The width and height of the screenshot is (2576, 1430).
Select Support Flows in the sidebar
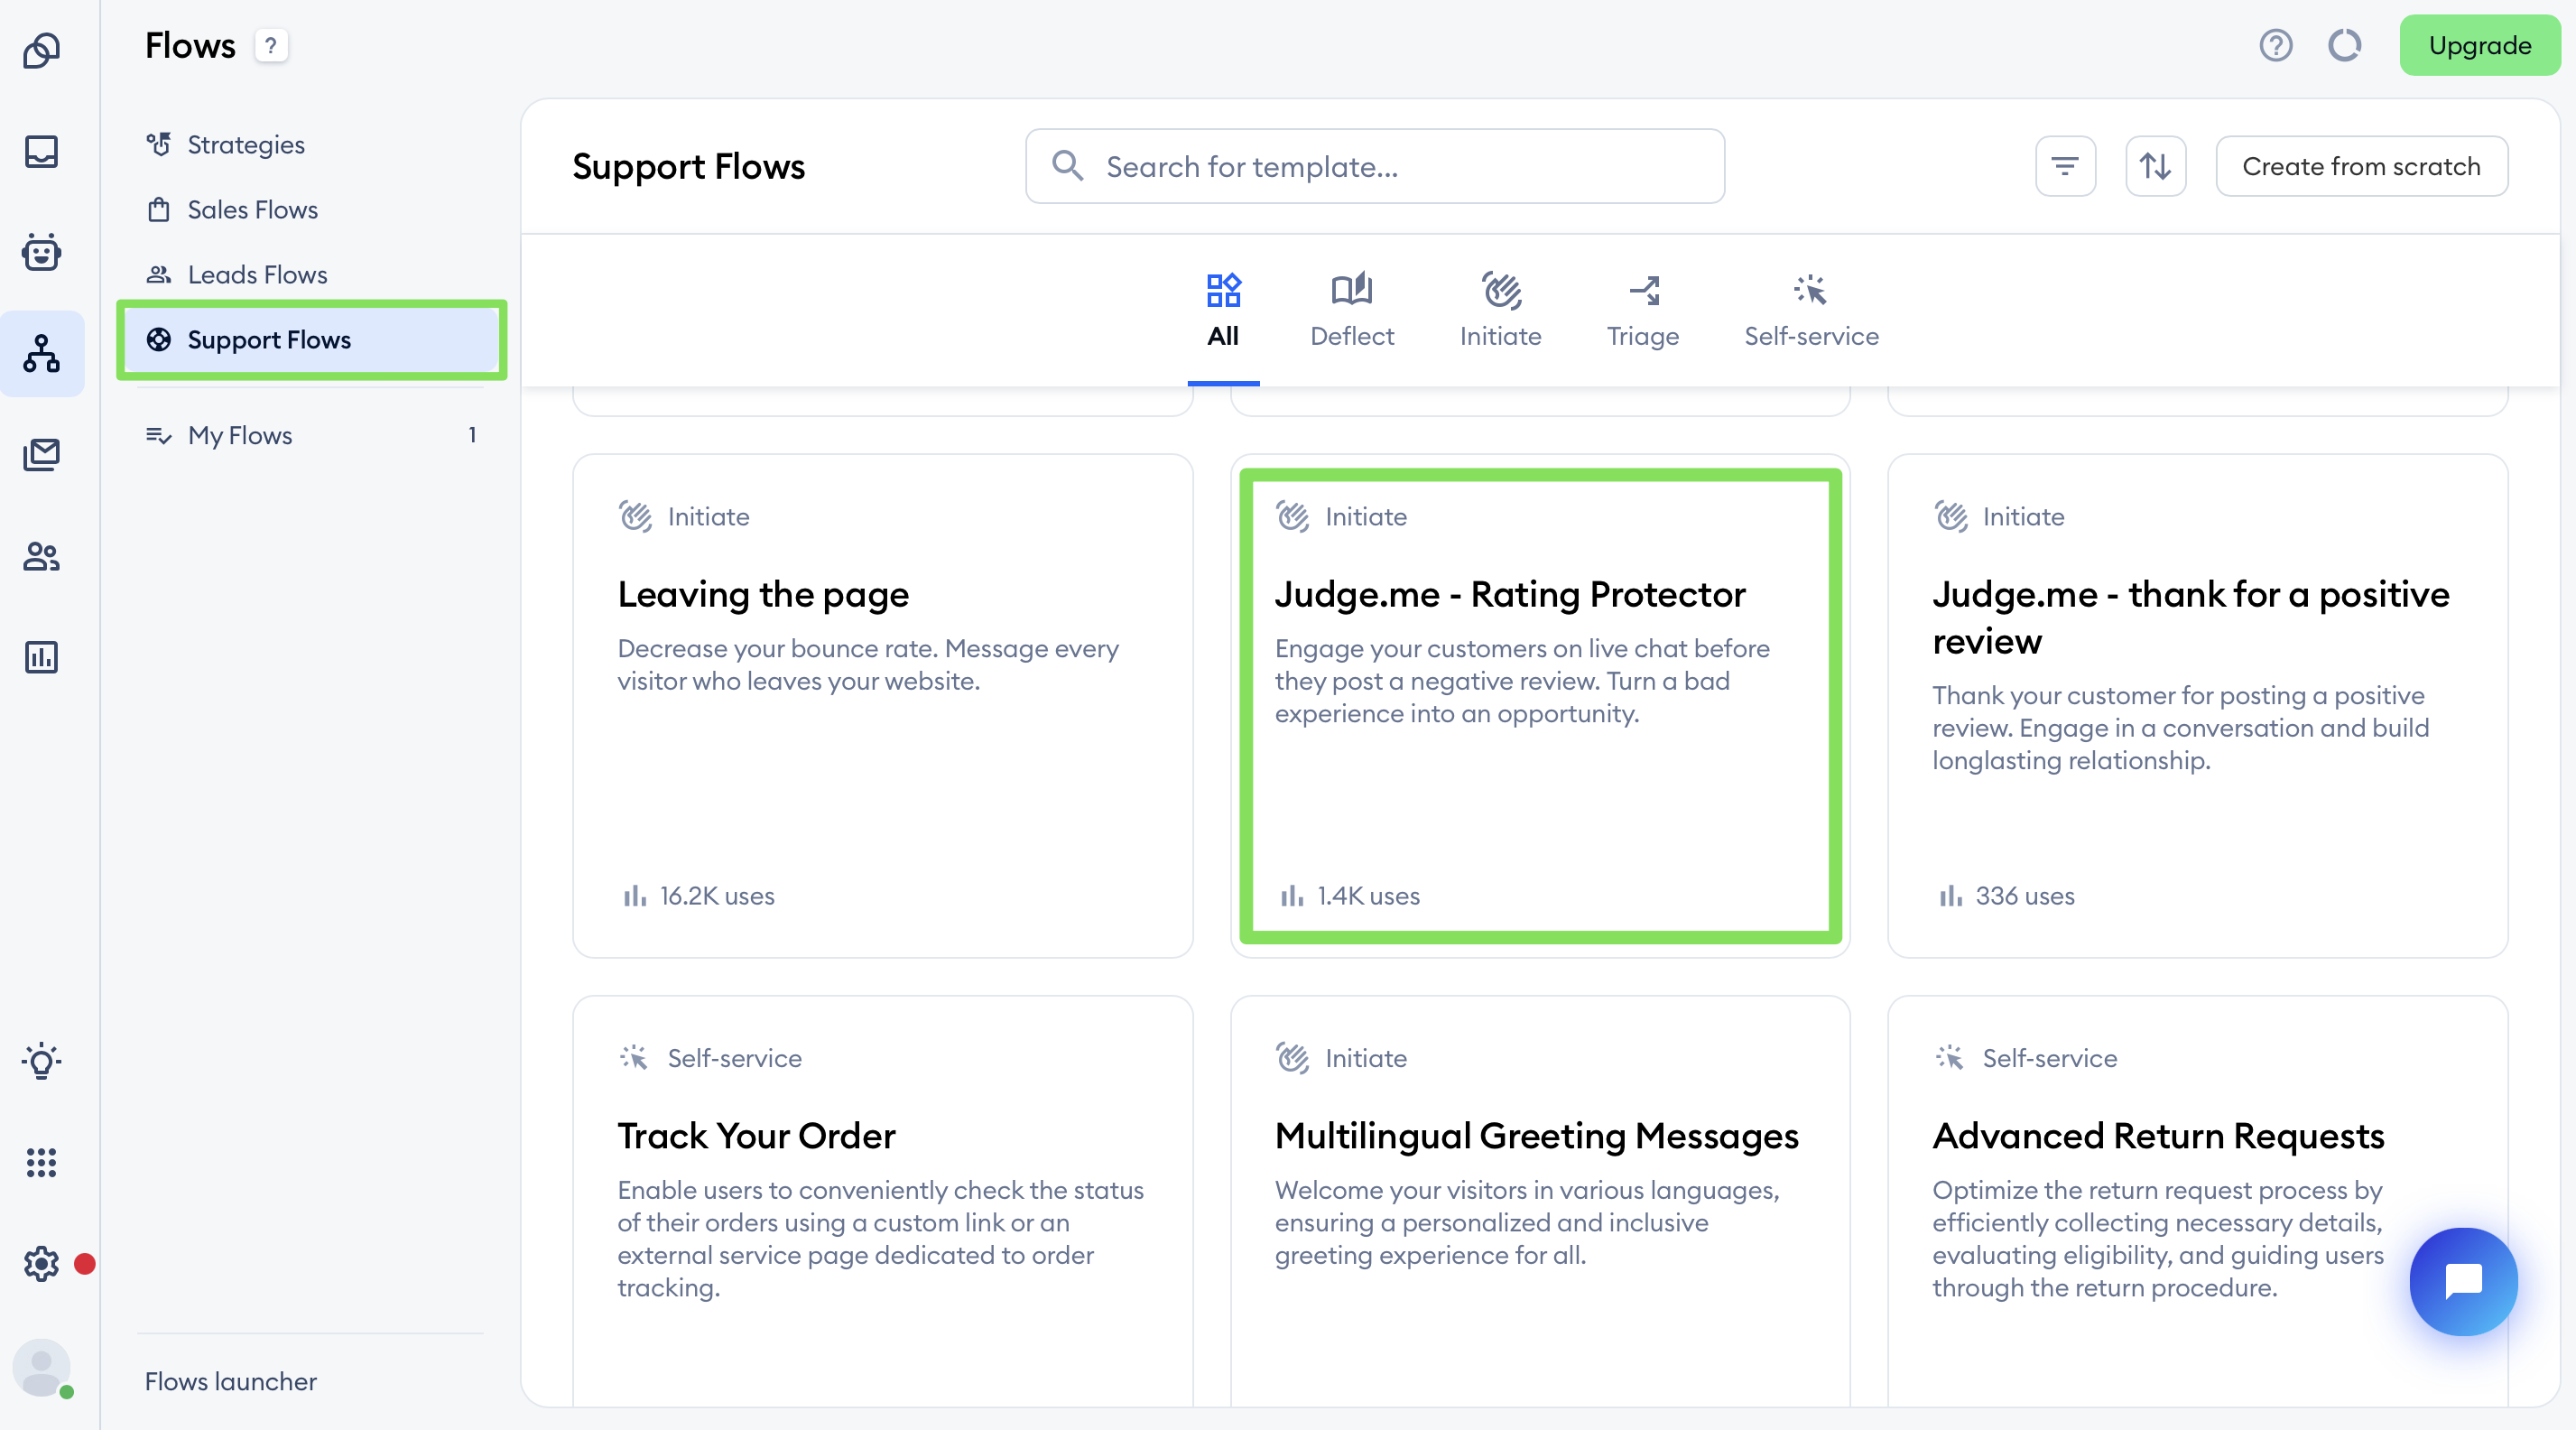(312, 339)
